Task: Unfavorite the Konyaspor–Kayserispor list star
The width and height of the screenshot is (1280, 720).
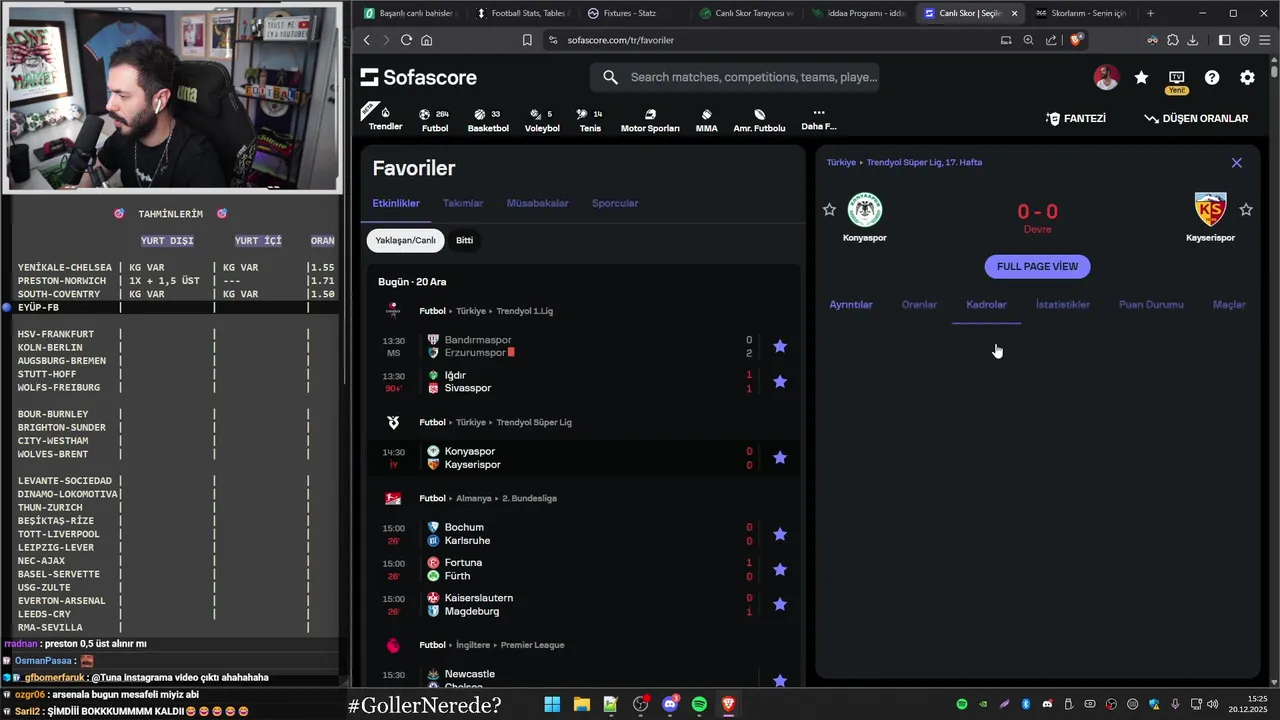Action: tap(780, 457)
